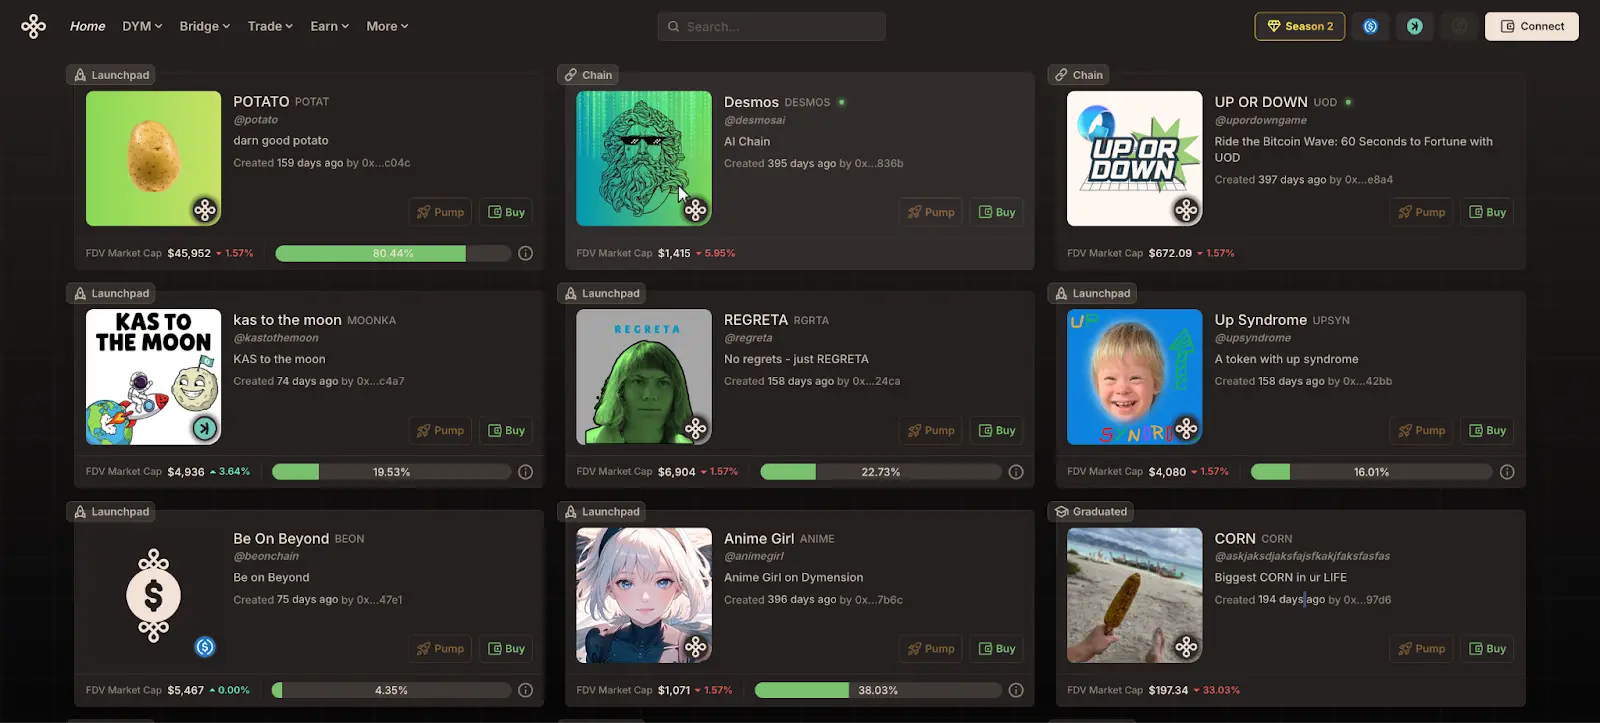Click into the Search field

pyautogui.click(x=771, y=26)
